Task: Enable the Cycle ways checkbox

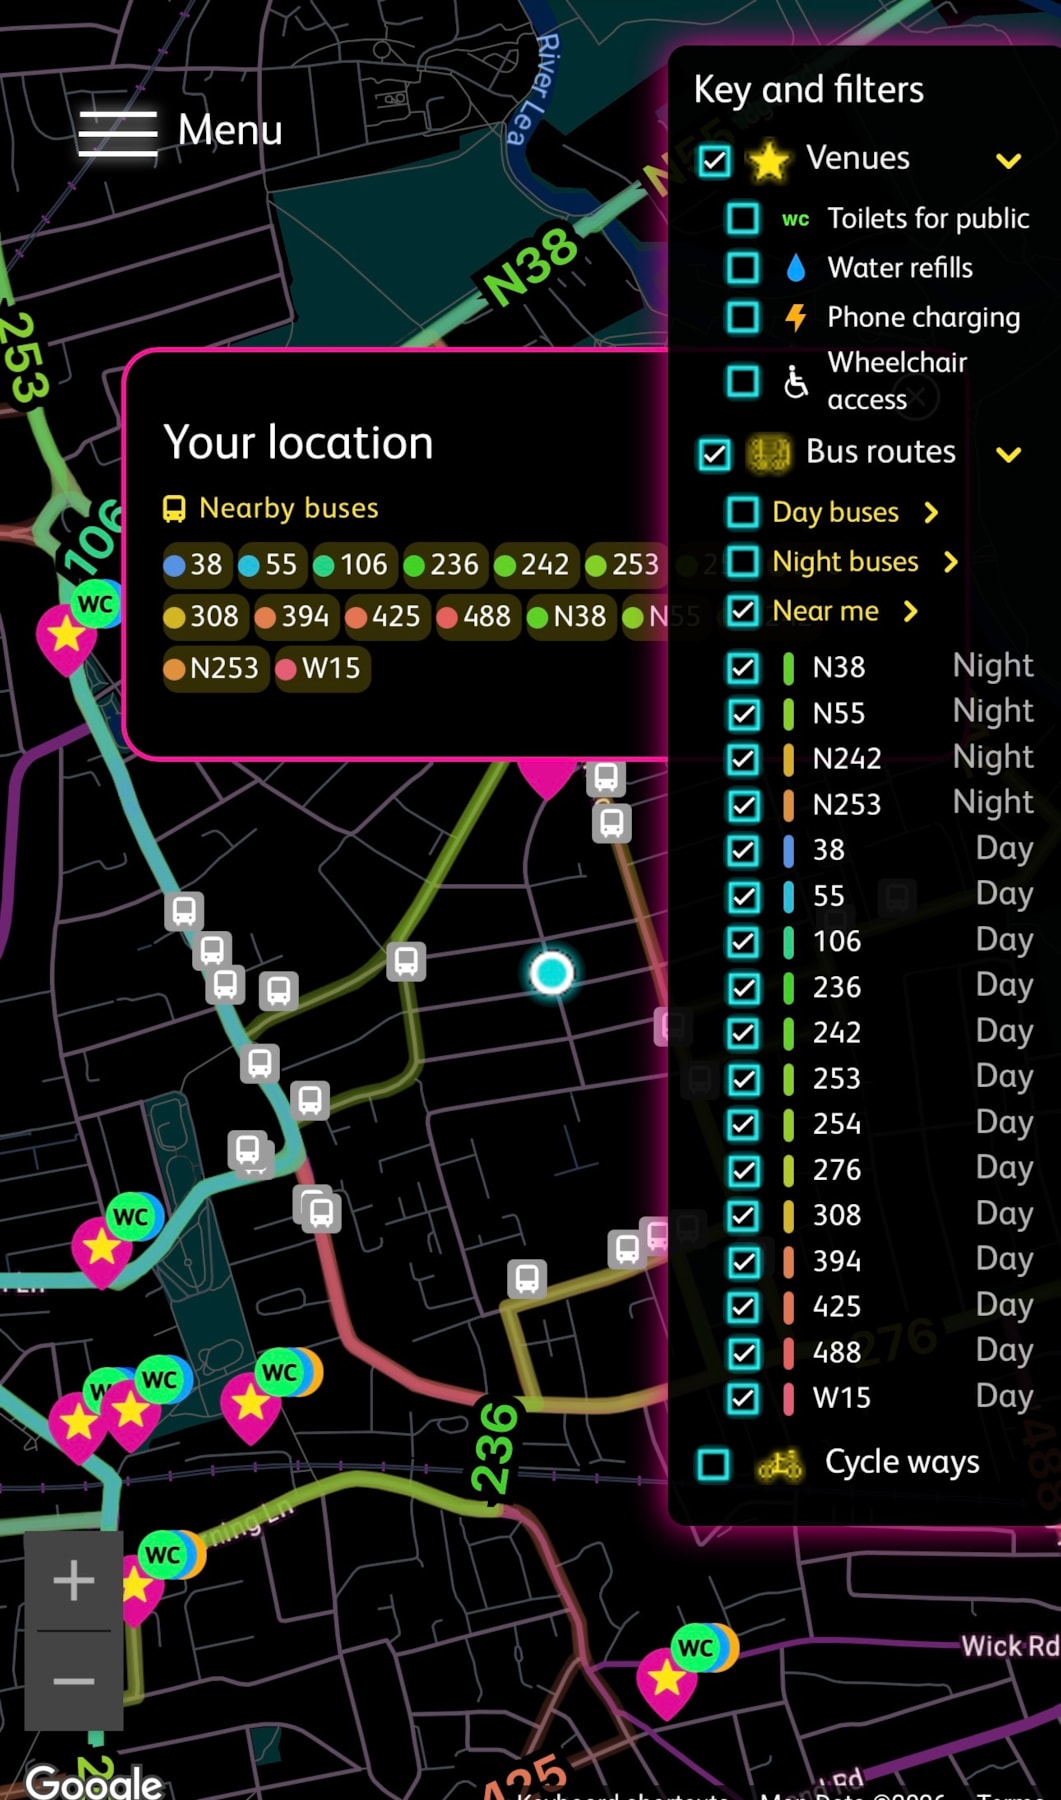Action: pyautogui.click(x=713, y=1464)
